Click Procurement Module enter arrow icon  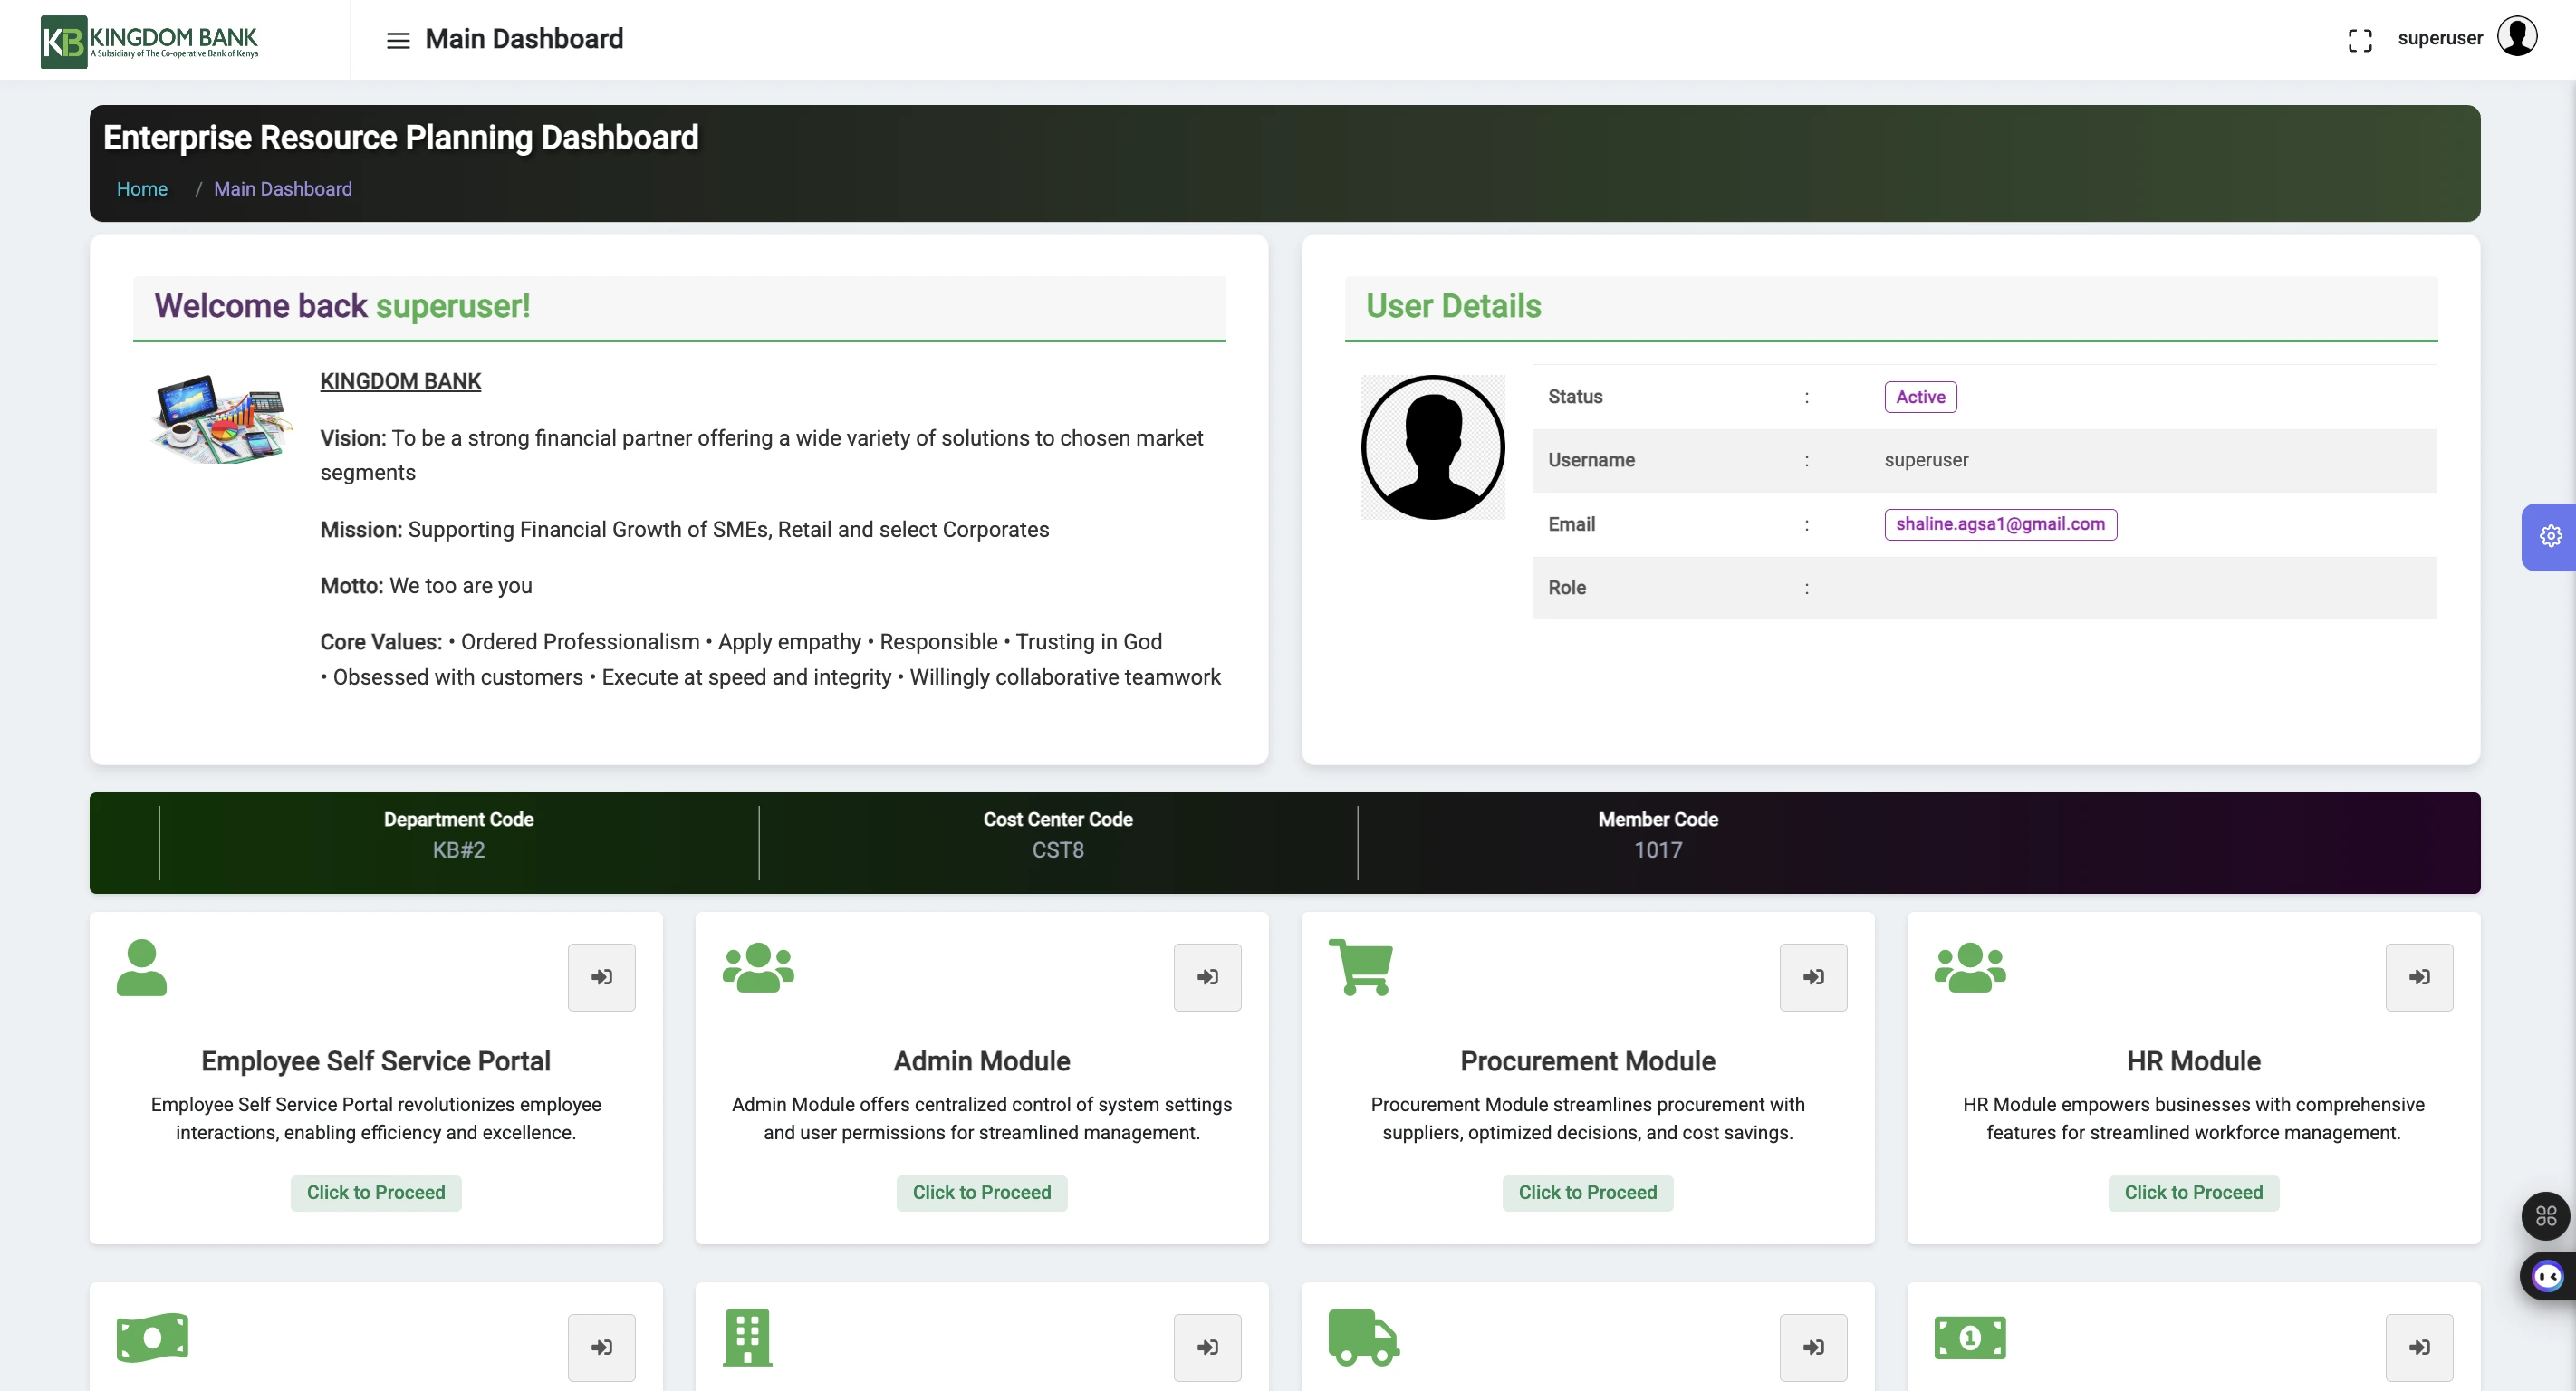pyautogui.click(x=1813, y=977)
